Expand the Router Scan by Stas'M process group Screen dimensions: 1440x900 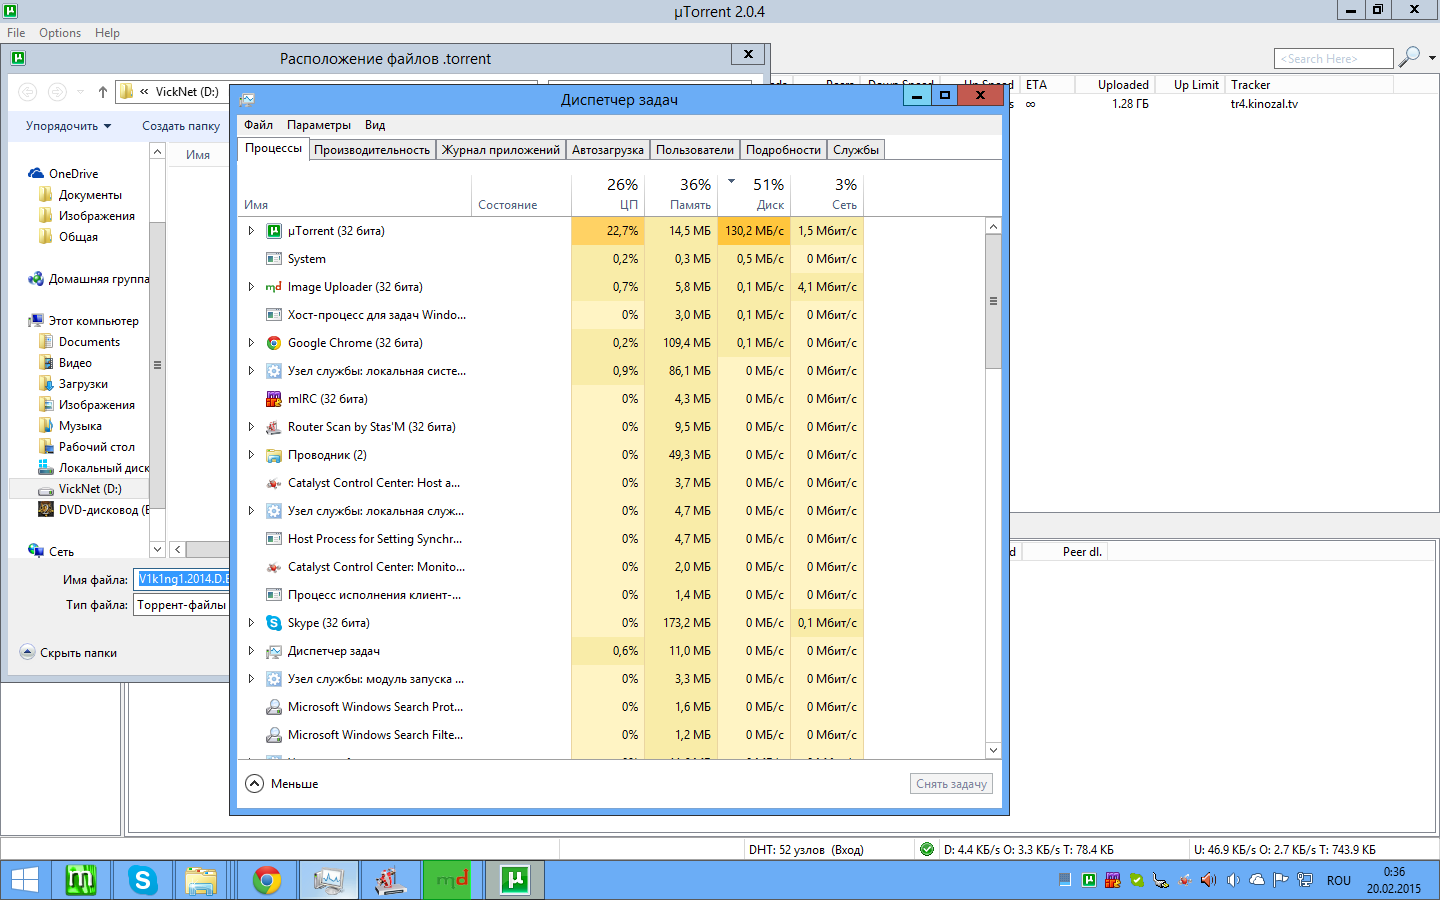point(251,427)
